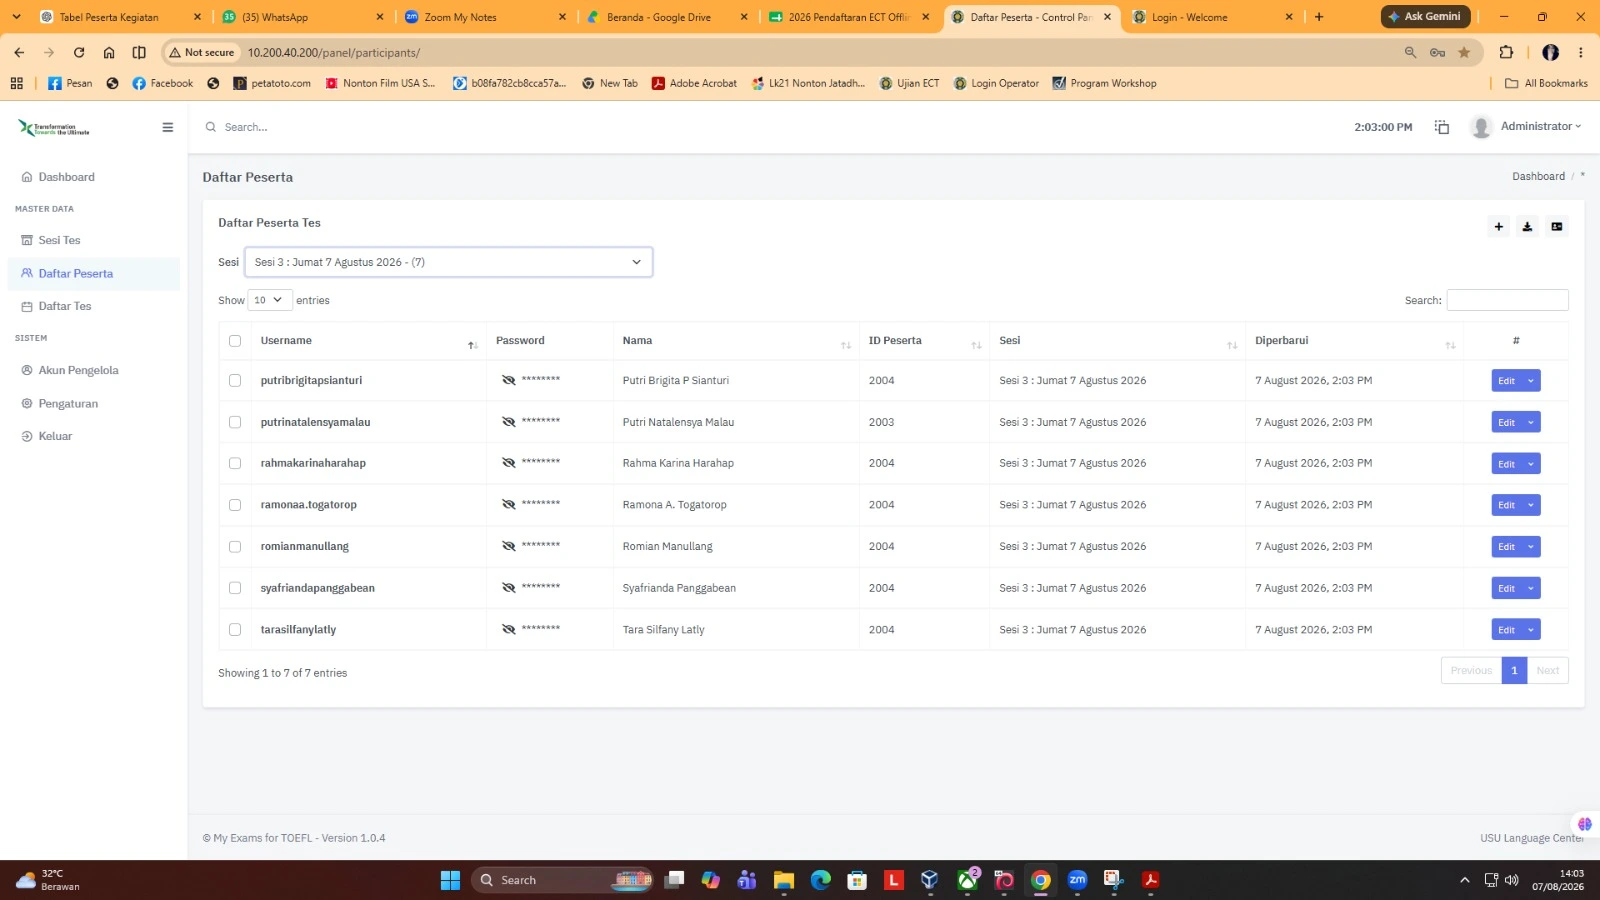Open Zoom from the taskbar

tap(1077, 880)
